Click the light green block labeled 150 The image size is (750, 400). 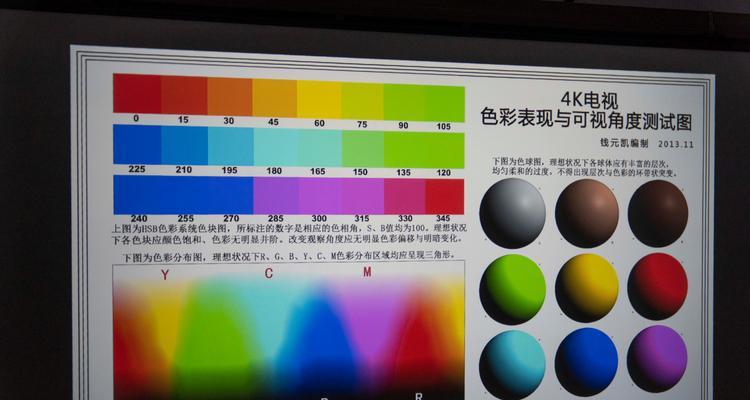click(x=363, y=149)
